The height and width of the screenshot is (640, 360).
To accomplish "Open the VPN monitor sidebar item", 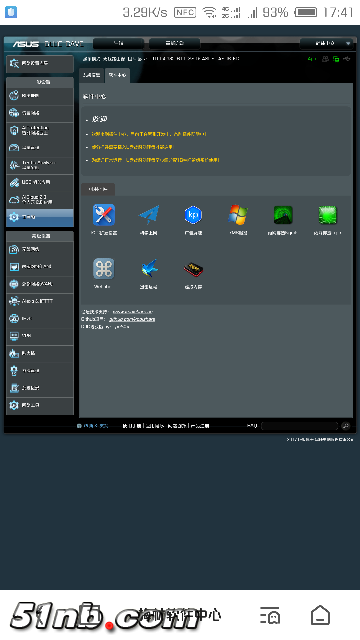I will click(40, 336).
